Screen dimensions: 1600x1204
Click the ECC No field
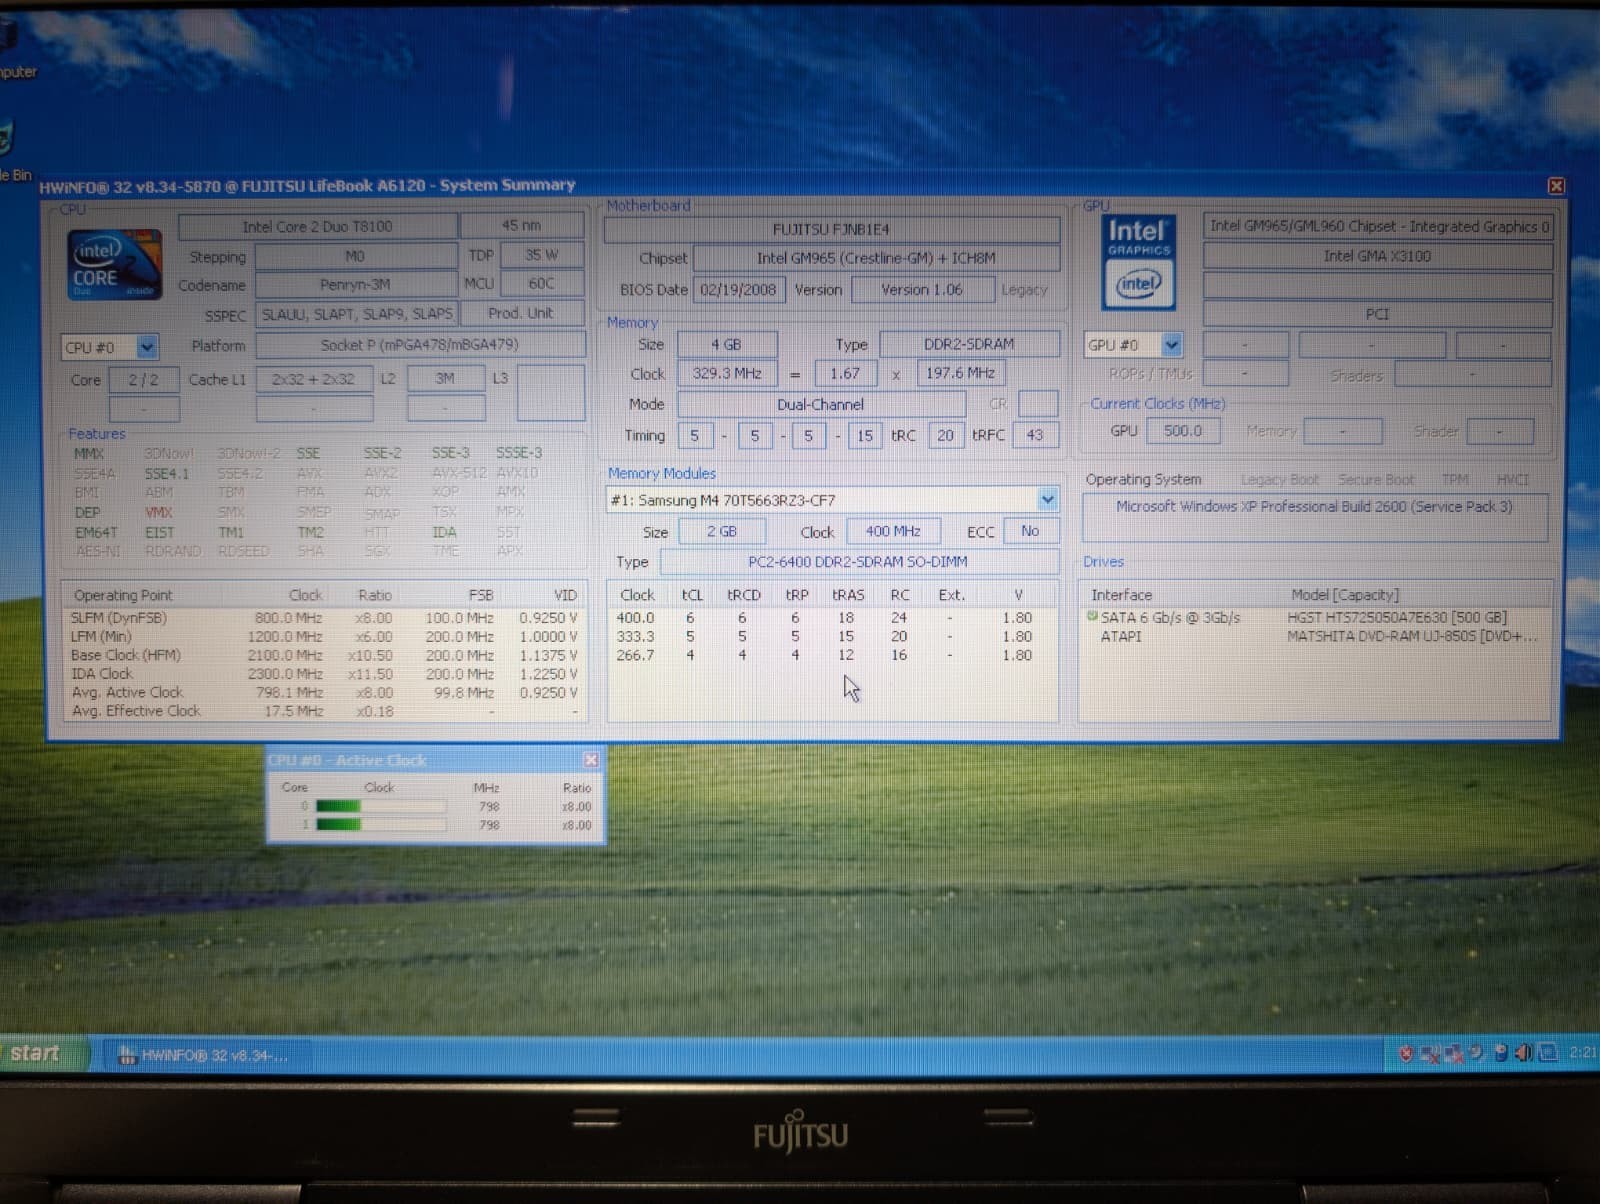click(x=1030, y=531)
